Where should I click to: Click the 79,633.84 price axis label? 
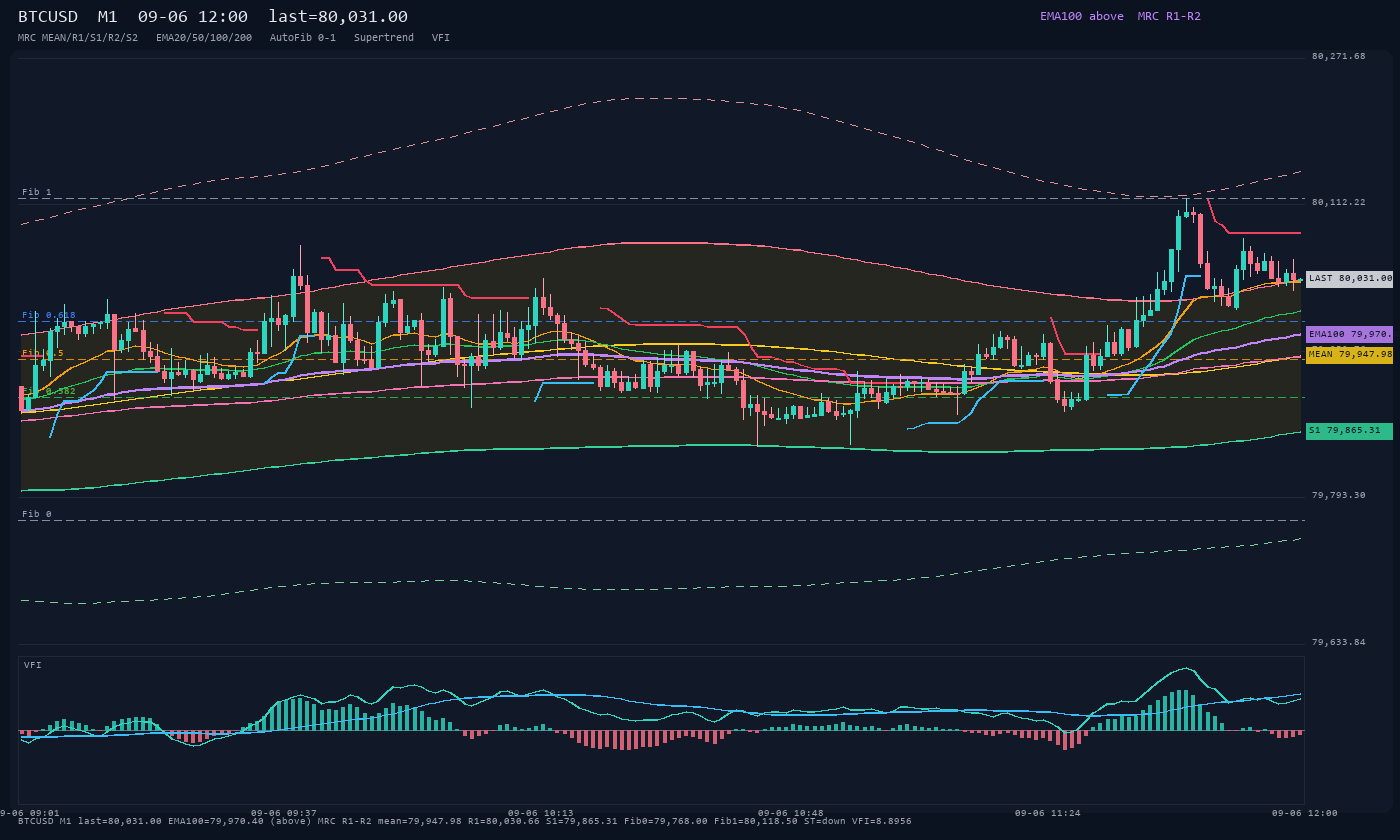coord(1339,642)
